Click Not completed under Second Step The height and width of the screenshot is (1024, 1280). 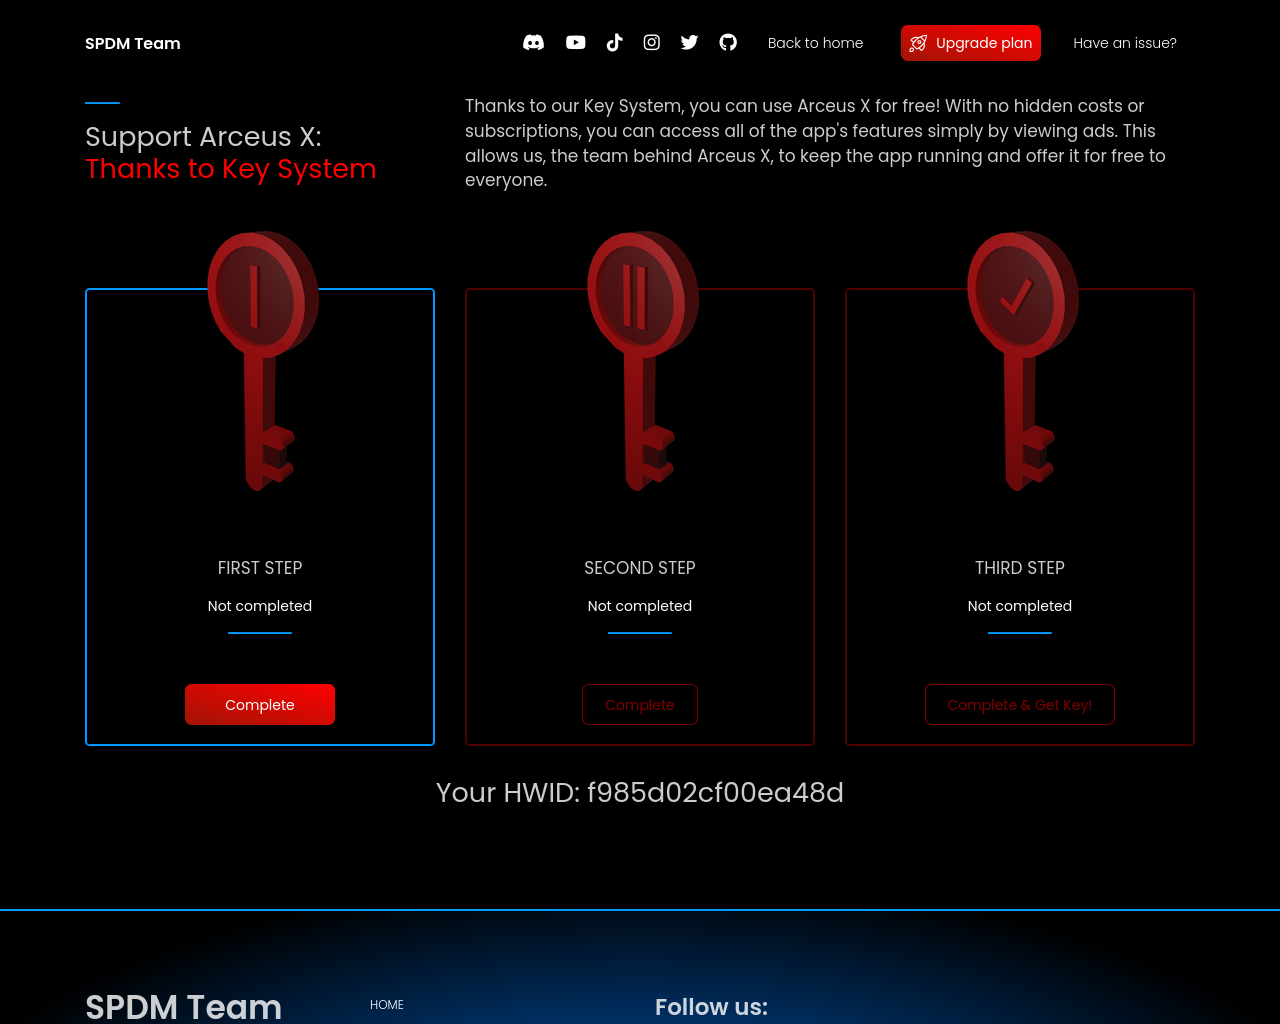click(x=640, y=606)
